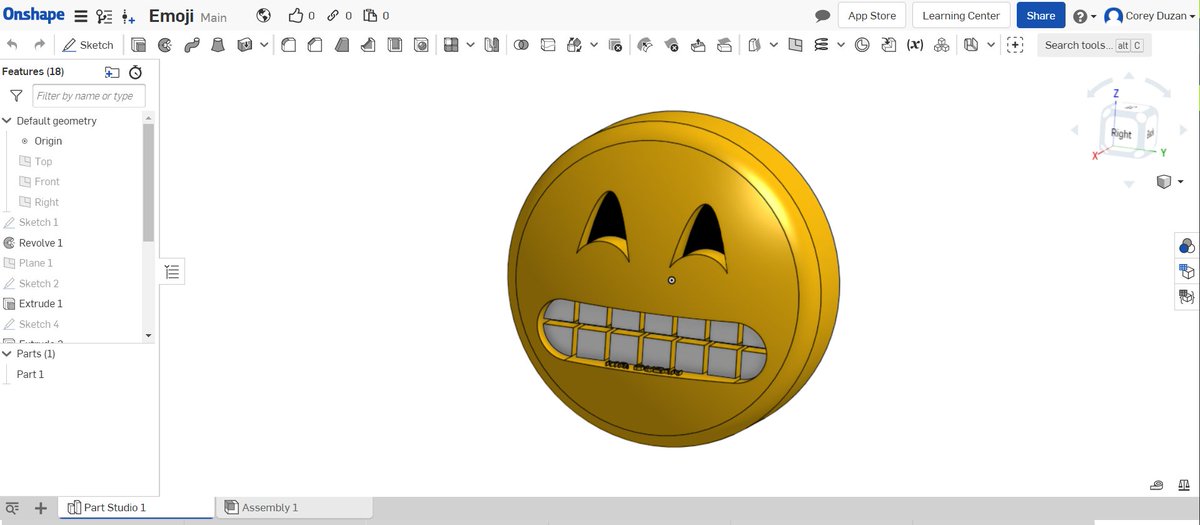1200x525 pixels.
Task: Open the Help menu dropdown
Action: (x=1084, y=16)
